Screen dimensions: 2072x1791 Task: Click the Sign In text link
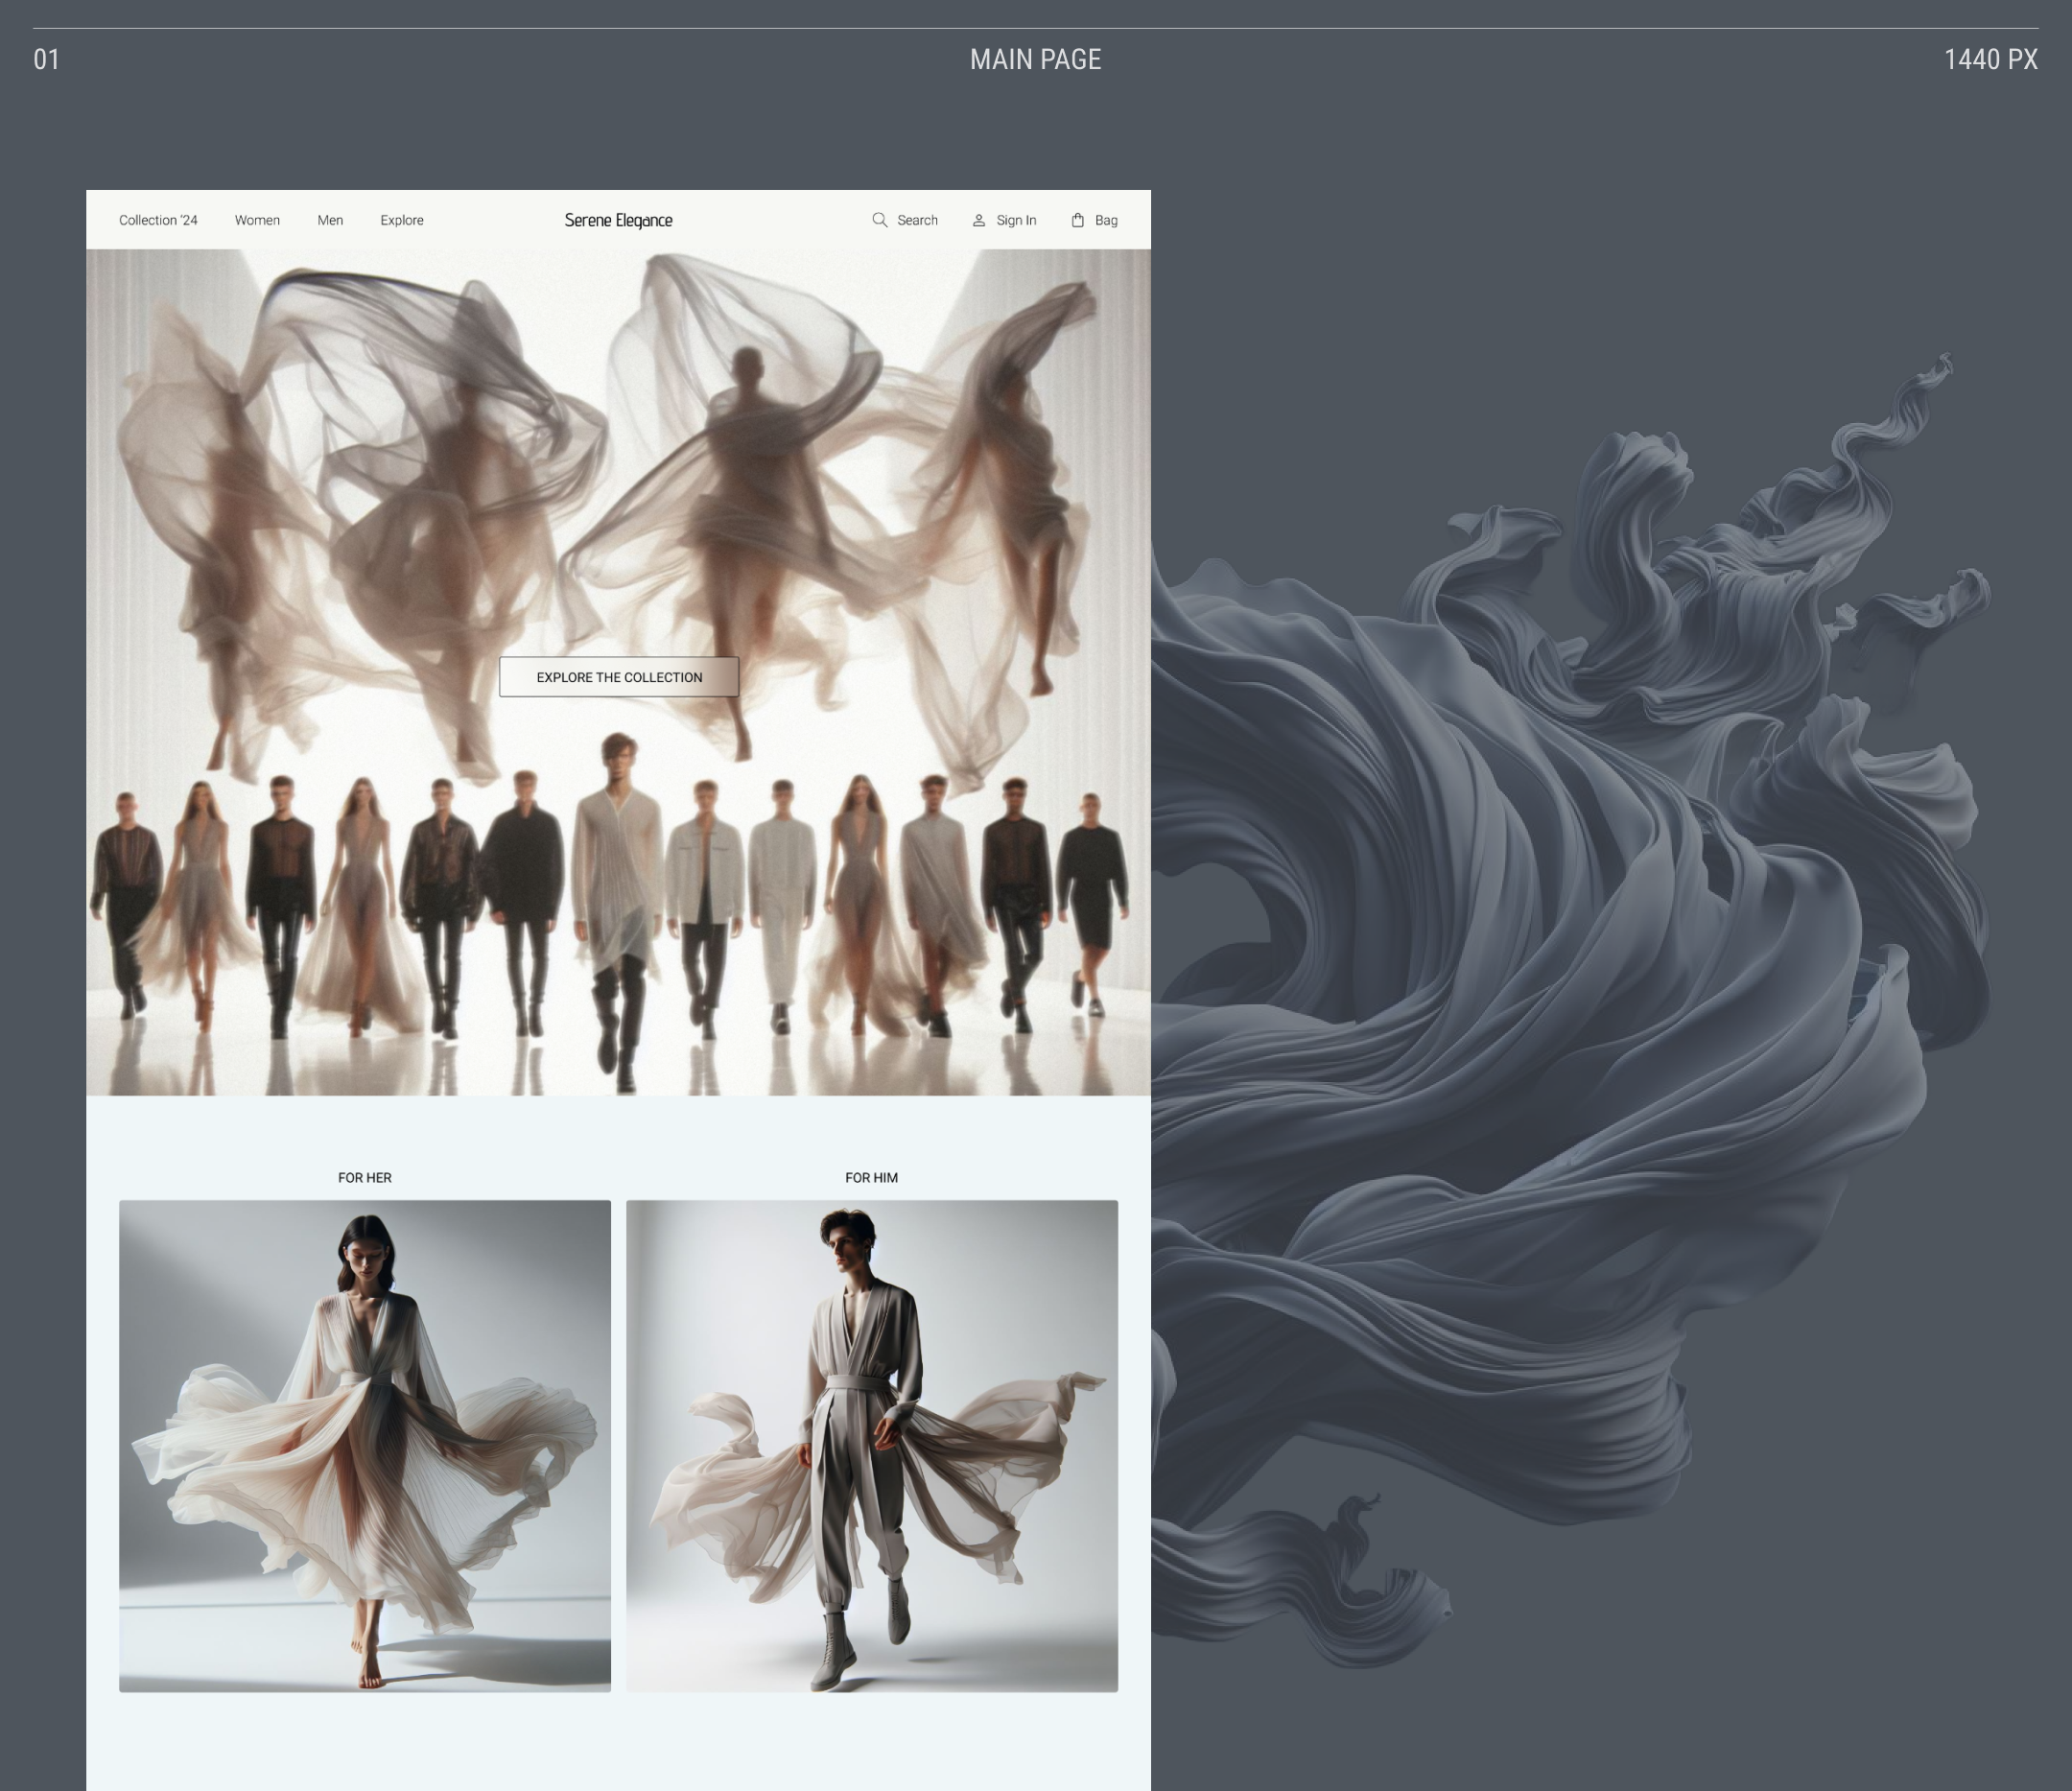pos(1016,220)
